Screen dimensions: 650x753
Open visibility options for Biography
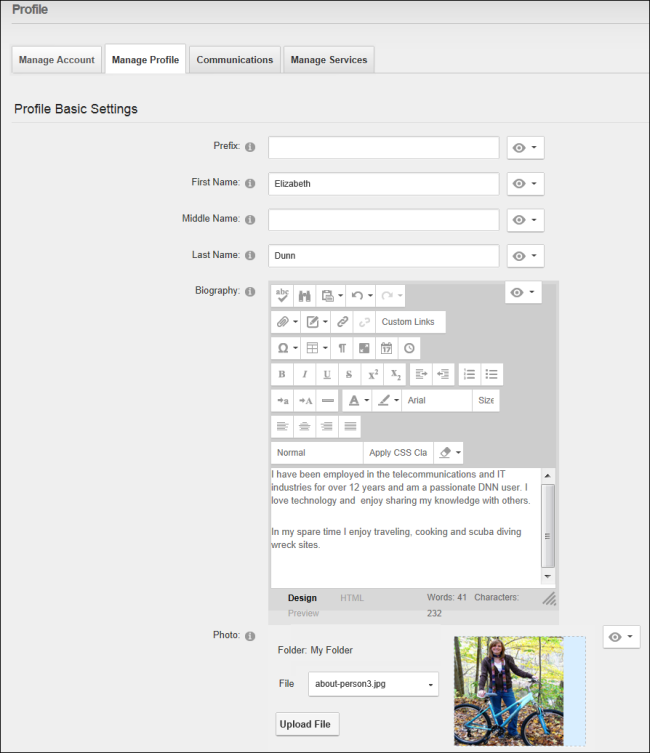523,292
